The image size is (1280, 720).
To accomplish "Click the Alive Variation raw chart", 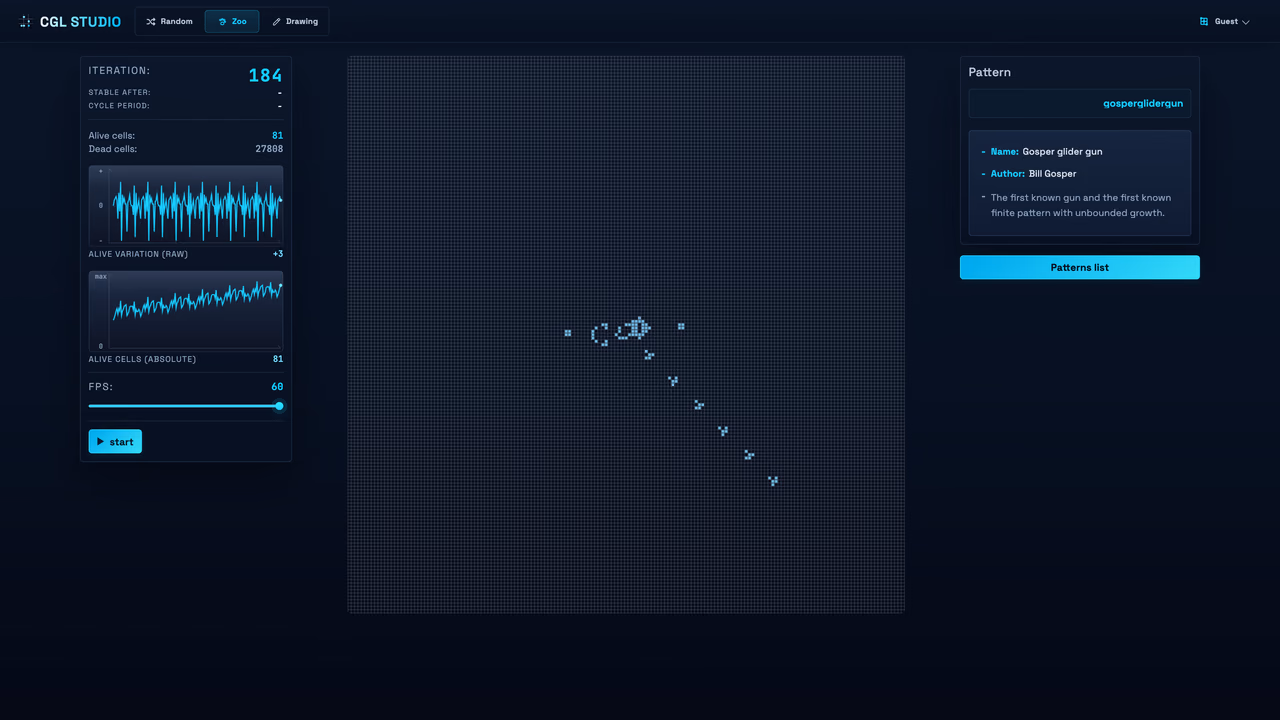I will 186,205.
